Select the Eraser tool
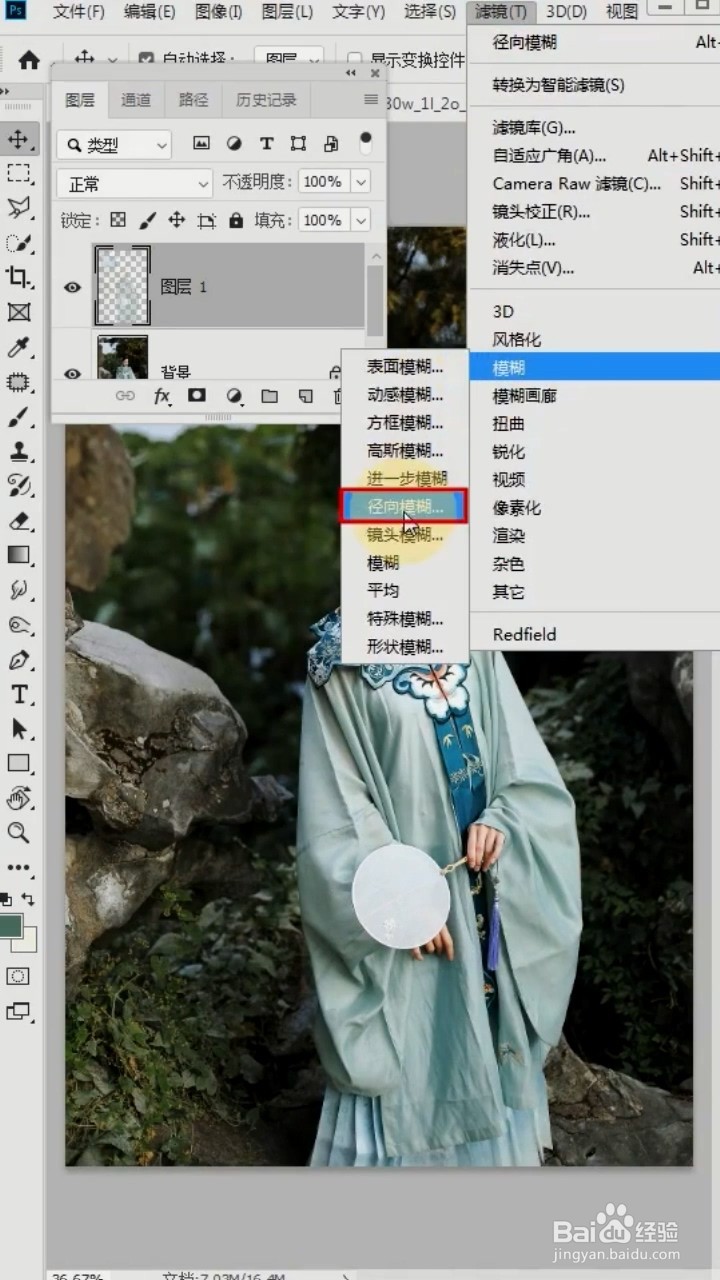Screen dimensions: 720x1280 (19, 520)
